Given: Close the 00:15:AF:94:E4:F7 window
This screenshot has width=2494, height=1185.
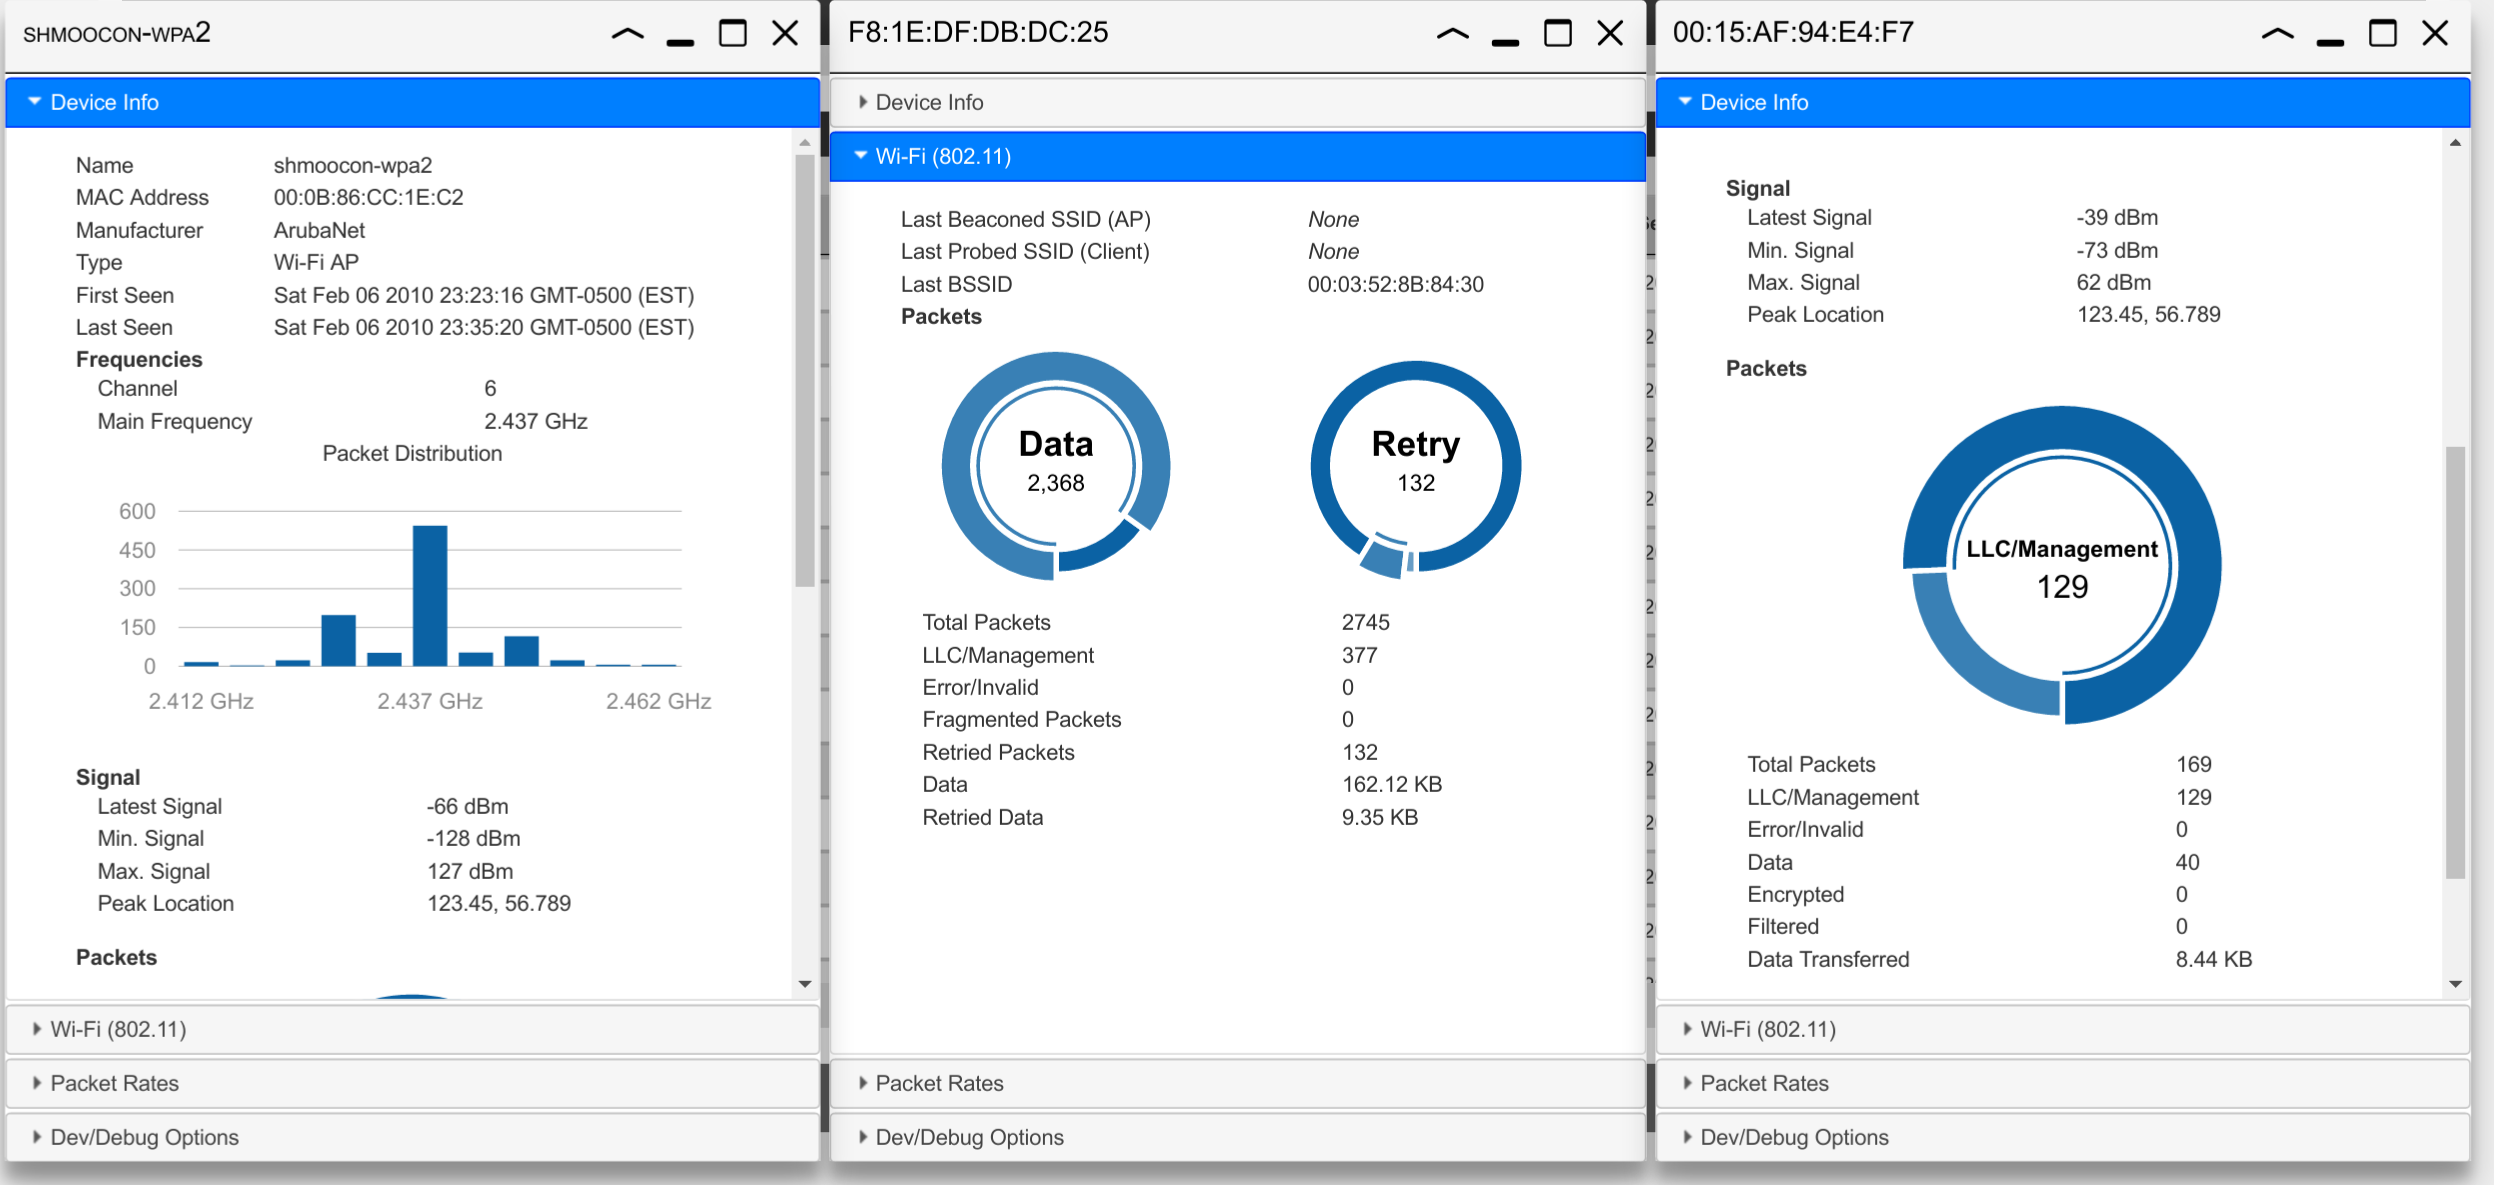Looking at the screenshot, I should coord(2436,33).
